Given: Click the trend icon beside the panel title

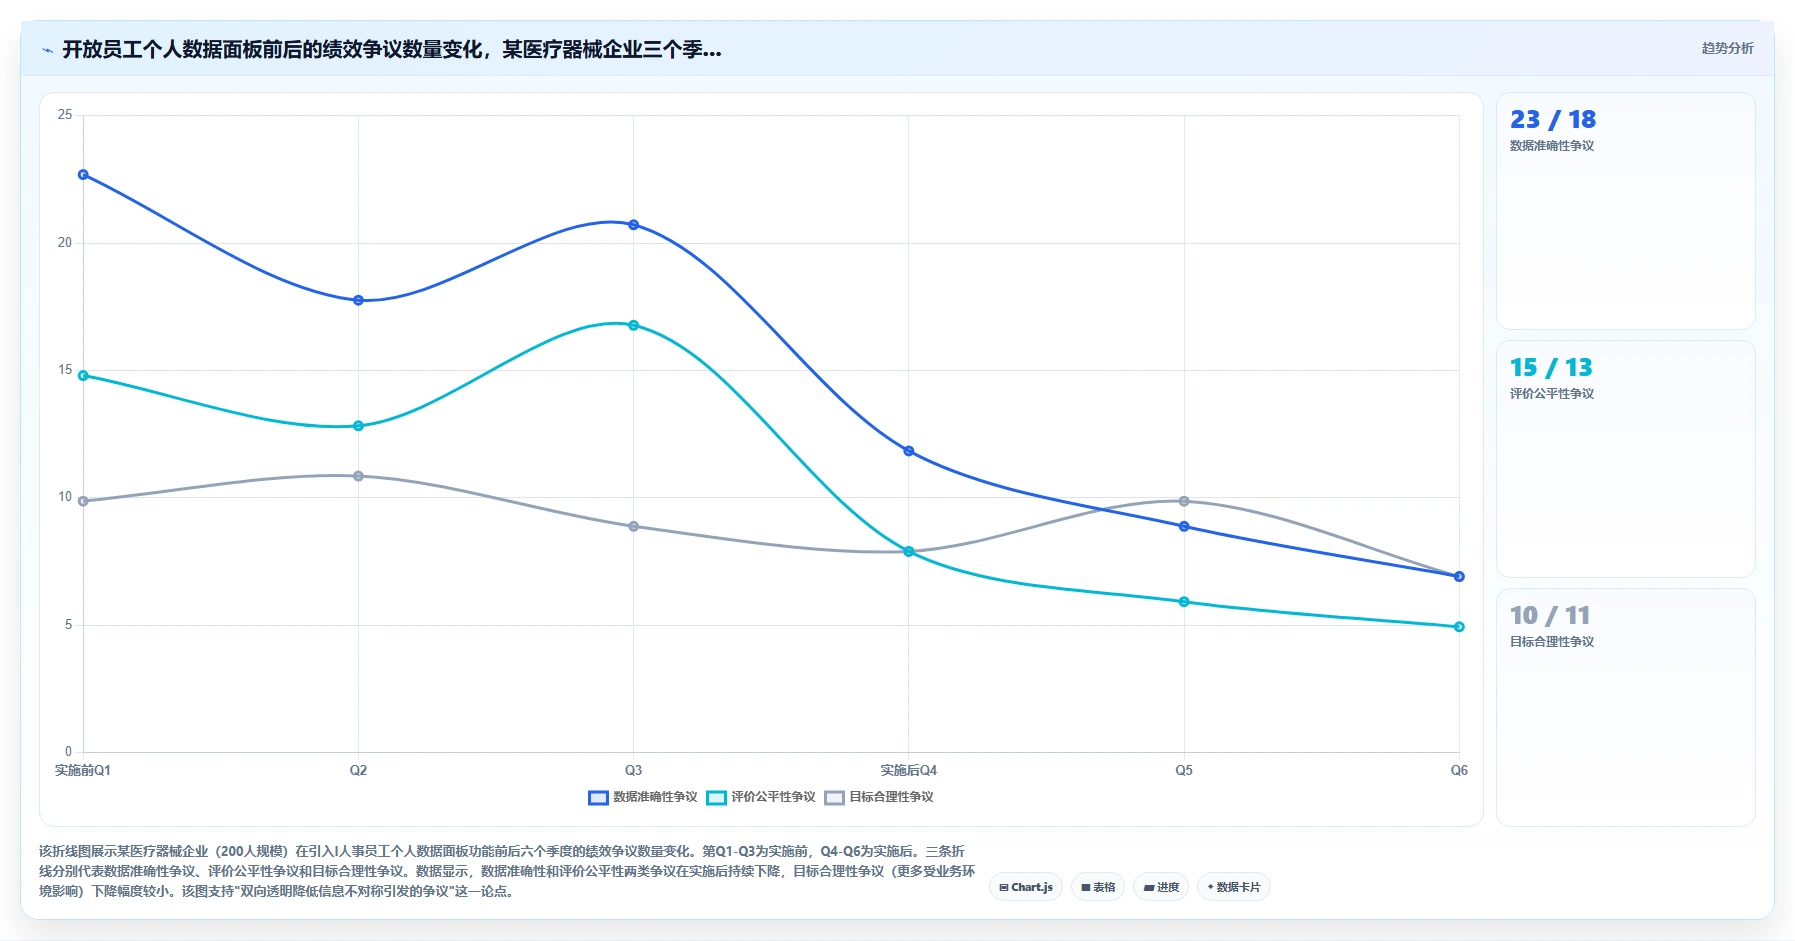Looking at the screenshot, I should click(47, 50).
